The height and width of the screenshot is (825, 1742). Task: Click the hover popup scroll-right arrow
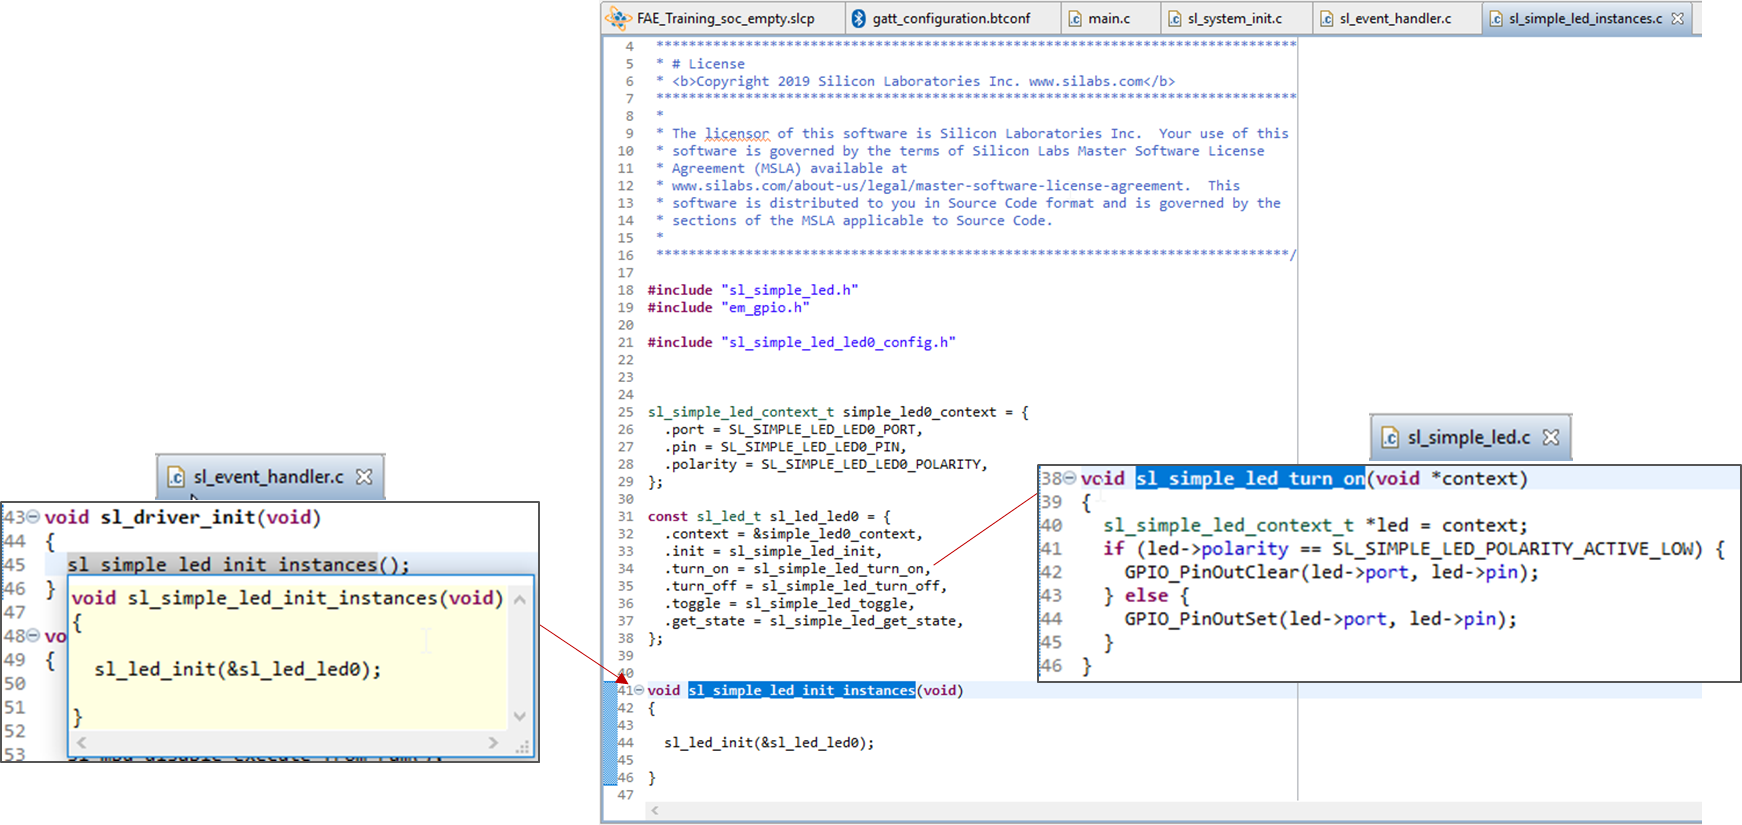point(492,743)
